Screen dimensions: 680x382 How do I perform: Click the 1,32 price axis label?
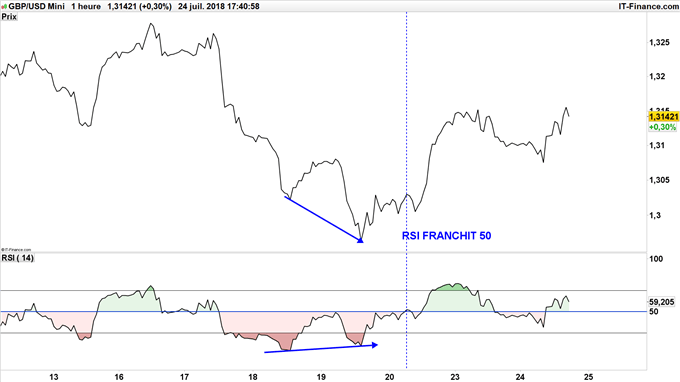pos(657,76)
